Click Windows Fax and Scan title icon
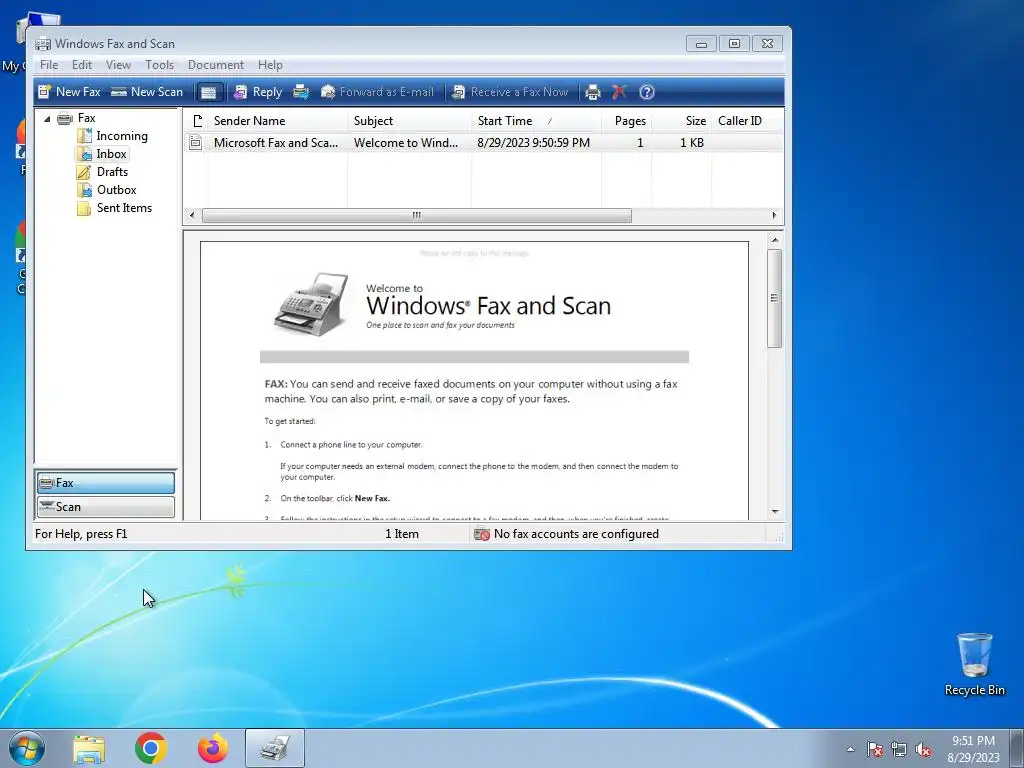This screenshot has width=1024, height=768. (x=43, y=44)
